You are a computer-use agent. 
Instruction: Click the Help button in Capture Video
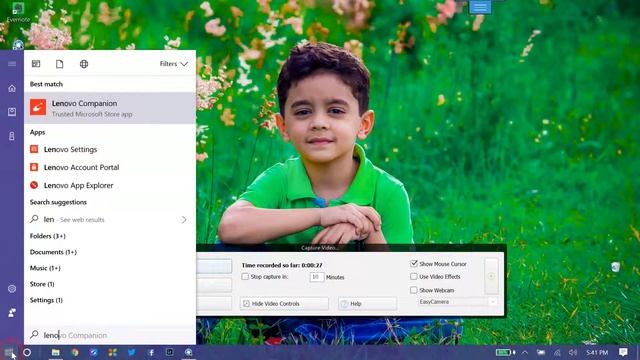click(x=367, y=304)
